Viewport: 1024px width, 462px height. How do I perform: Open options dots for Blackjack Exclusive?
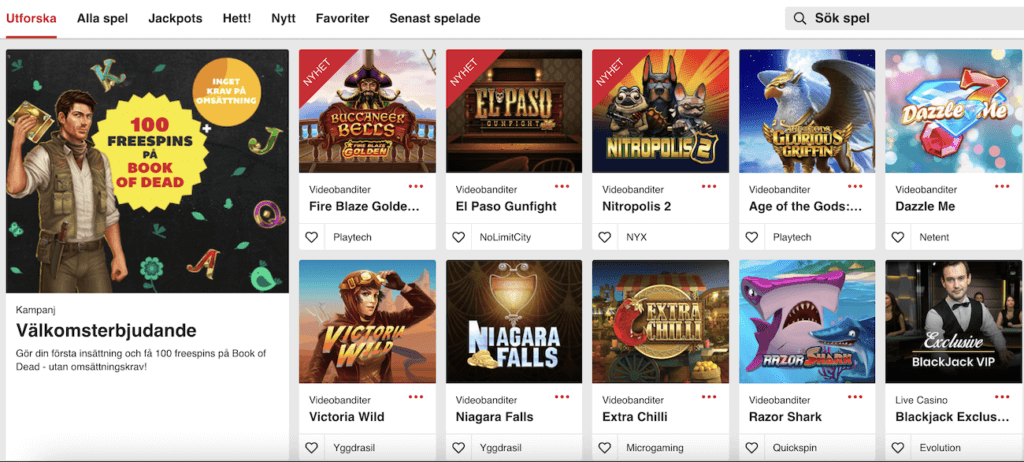pyautogui.click(x=1002, y=397)
